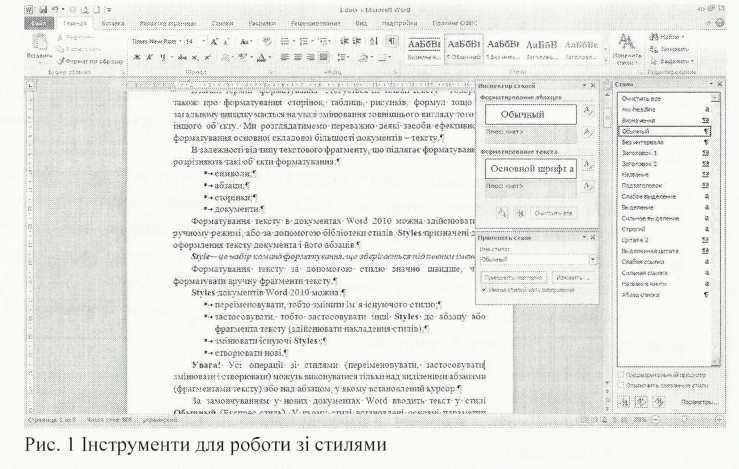Image resolution: width=739 pixels, height=469 pixels.
Task: Select Без интервала in Styles list
Action: click(665, 142)
